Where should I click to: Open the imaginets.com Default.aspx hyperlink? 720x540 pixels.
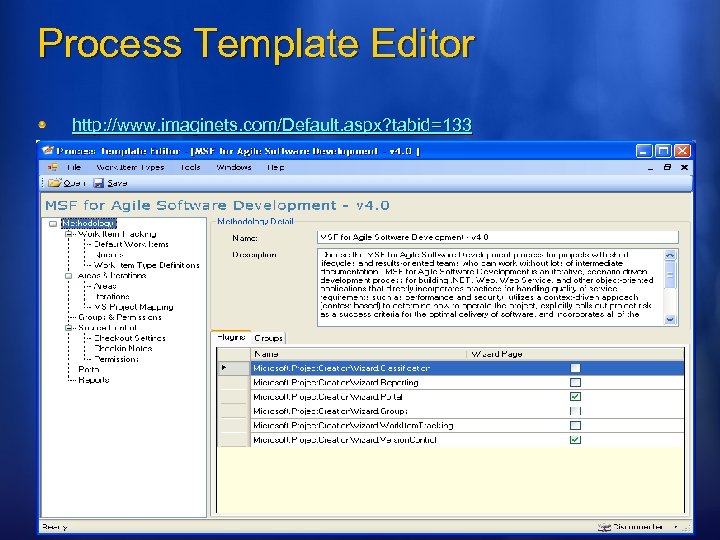tap(272, 124)
